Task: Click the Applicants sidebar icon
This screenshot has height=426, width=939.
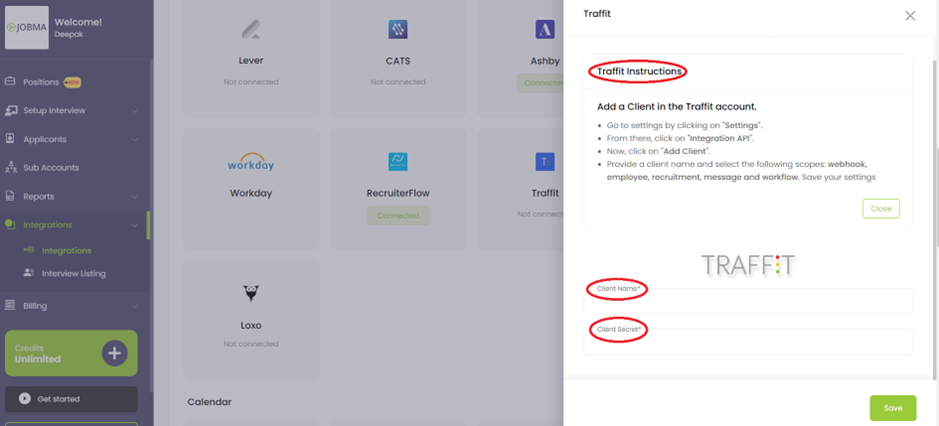Action: [10, 138]
